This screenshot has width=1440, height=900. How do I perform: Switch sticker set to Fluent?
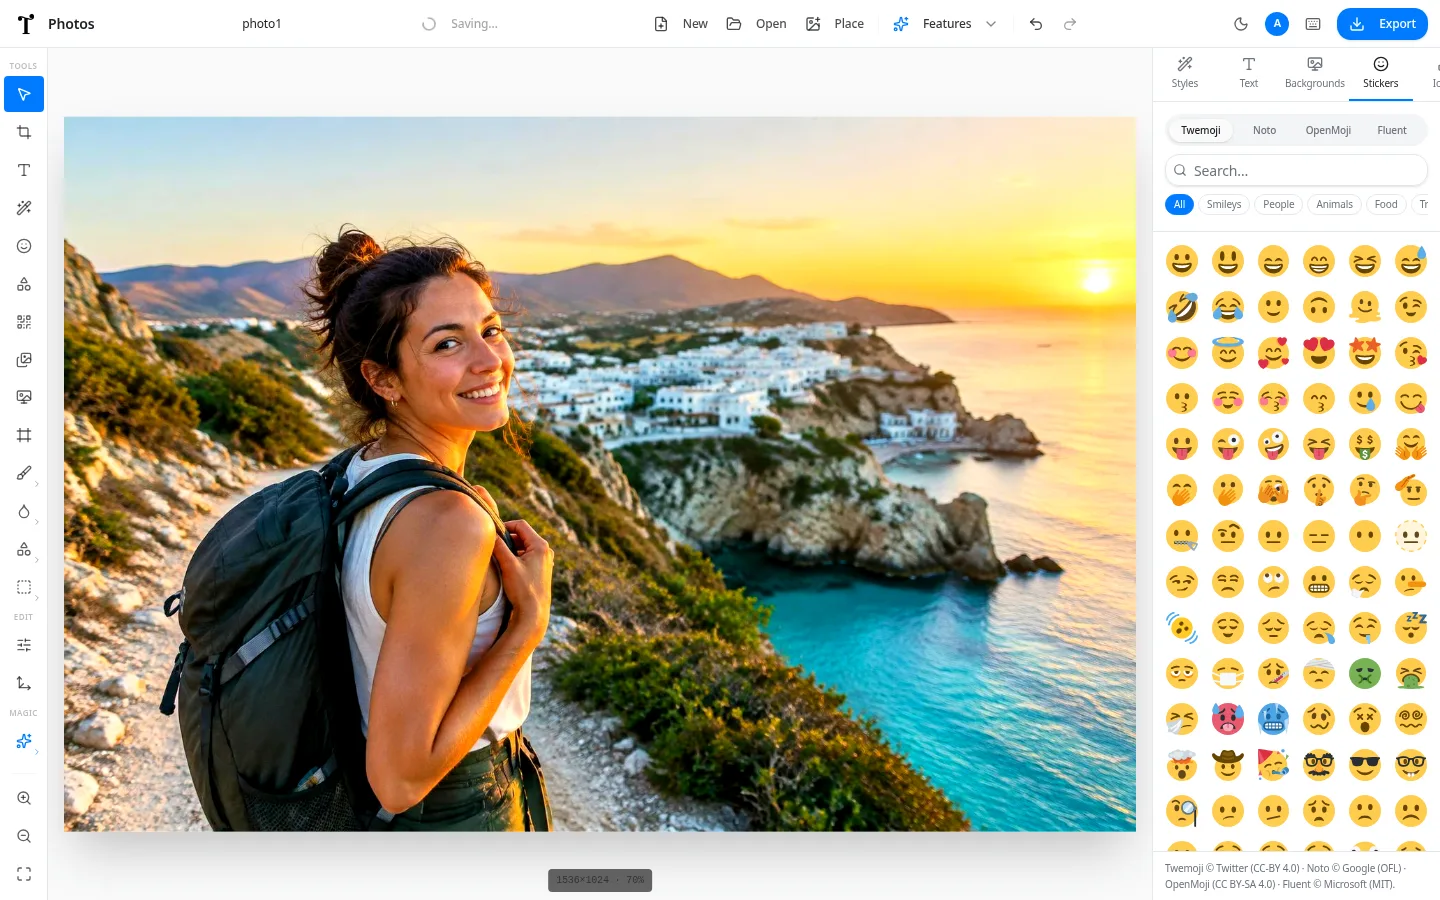pos(1391,130)
